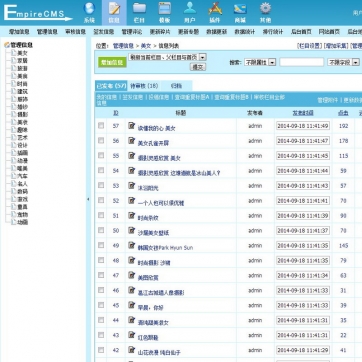362x362 pixels.
Task: Click the edit icon on row ID 46
Action: 132,290
